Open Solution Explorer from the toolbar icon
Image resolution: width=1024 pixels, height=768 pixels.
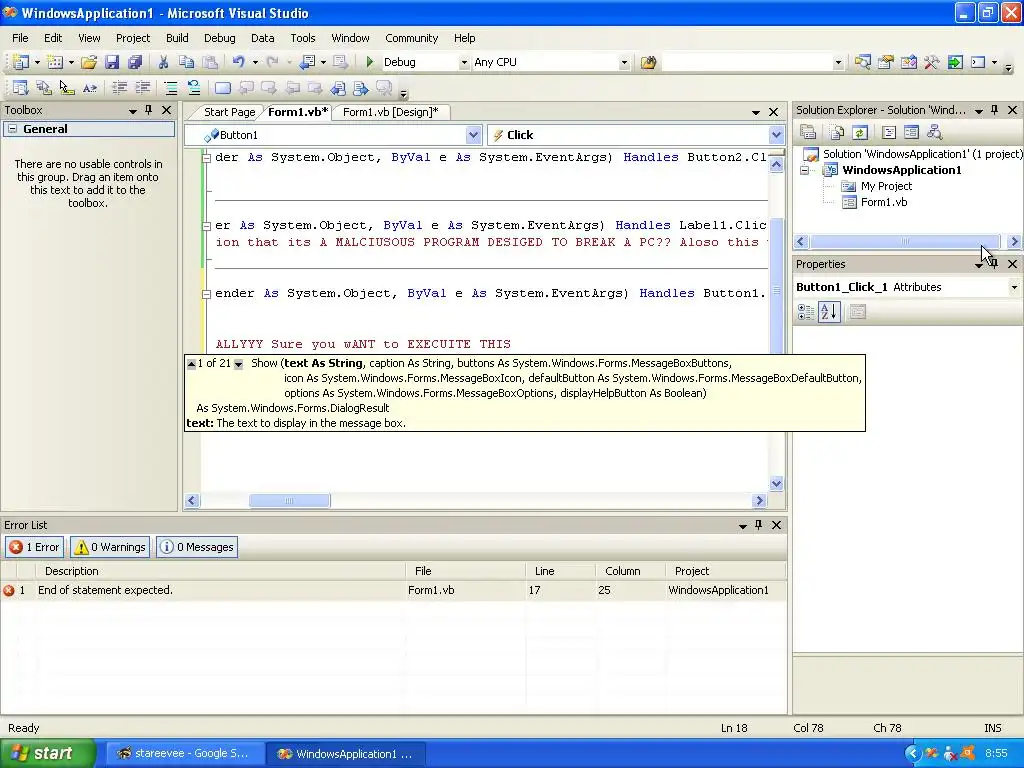pyautogui.click(x=863, y=62)
